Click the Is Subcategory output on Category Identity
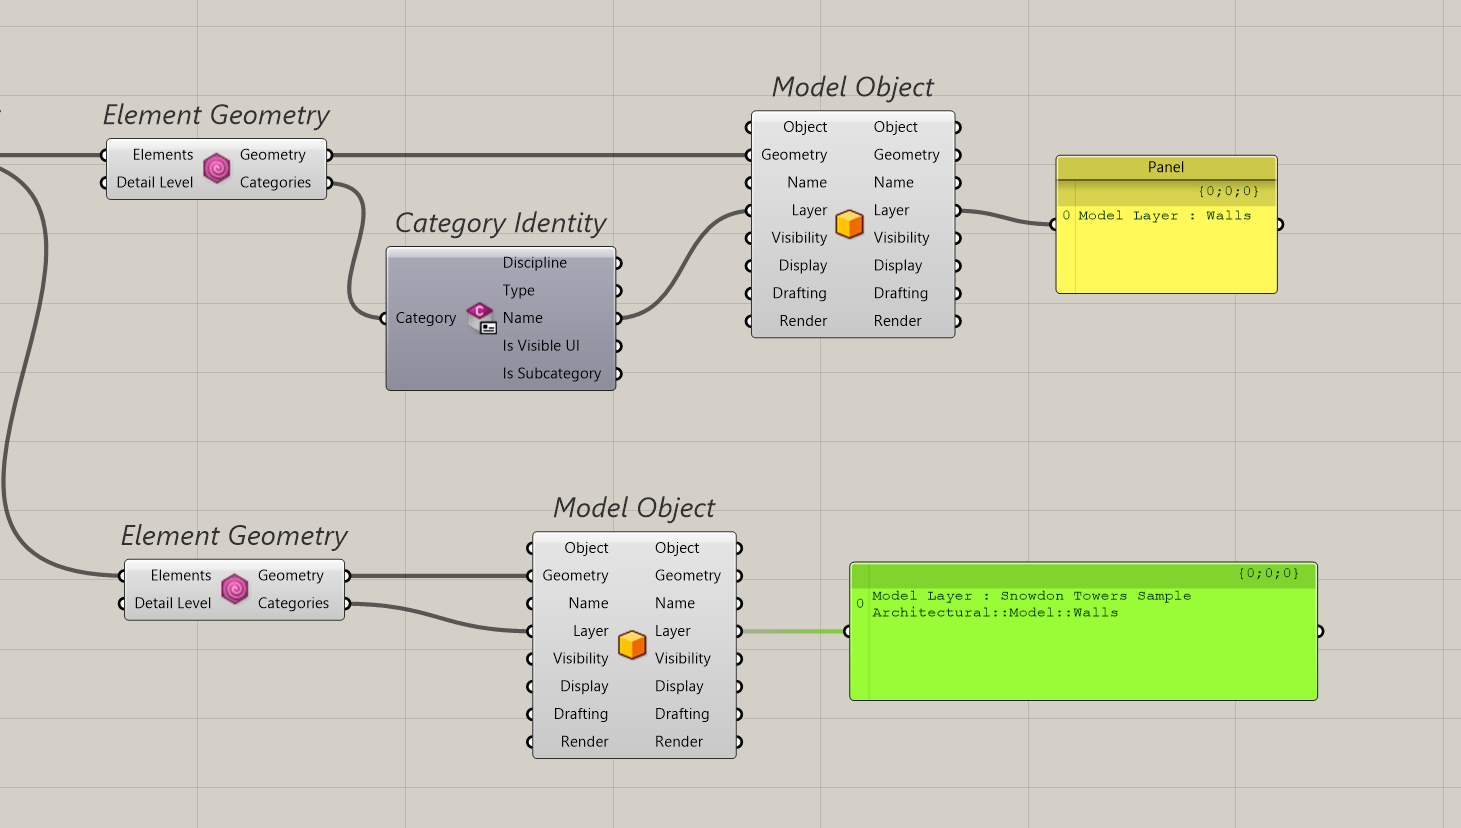1461x828 pixels. point(619,373)
